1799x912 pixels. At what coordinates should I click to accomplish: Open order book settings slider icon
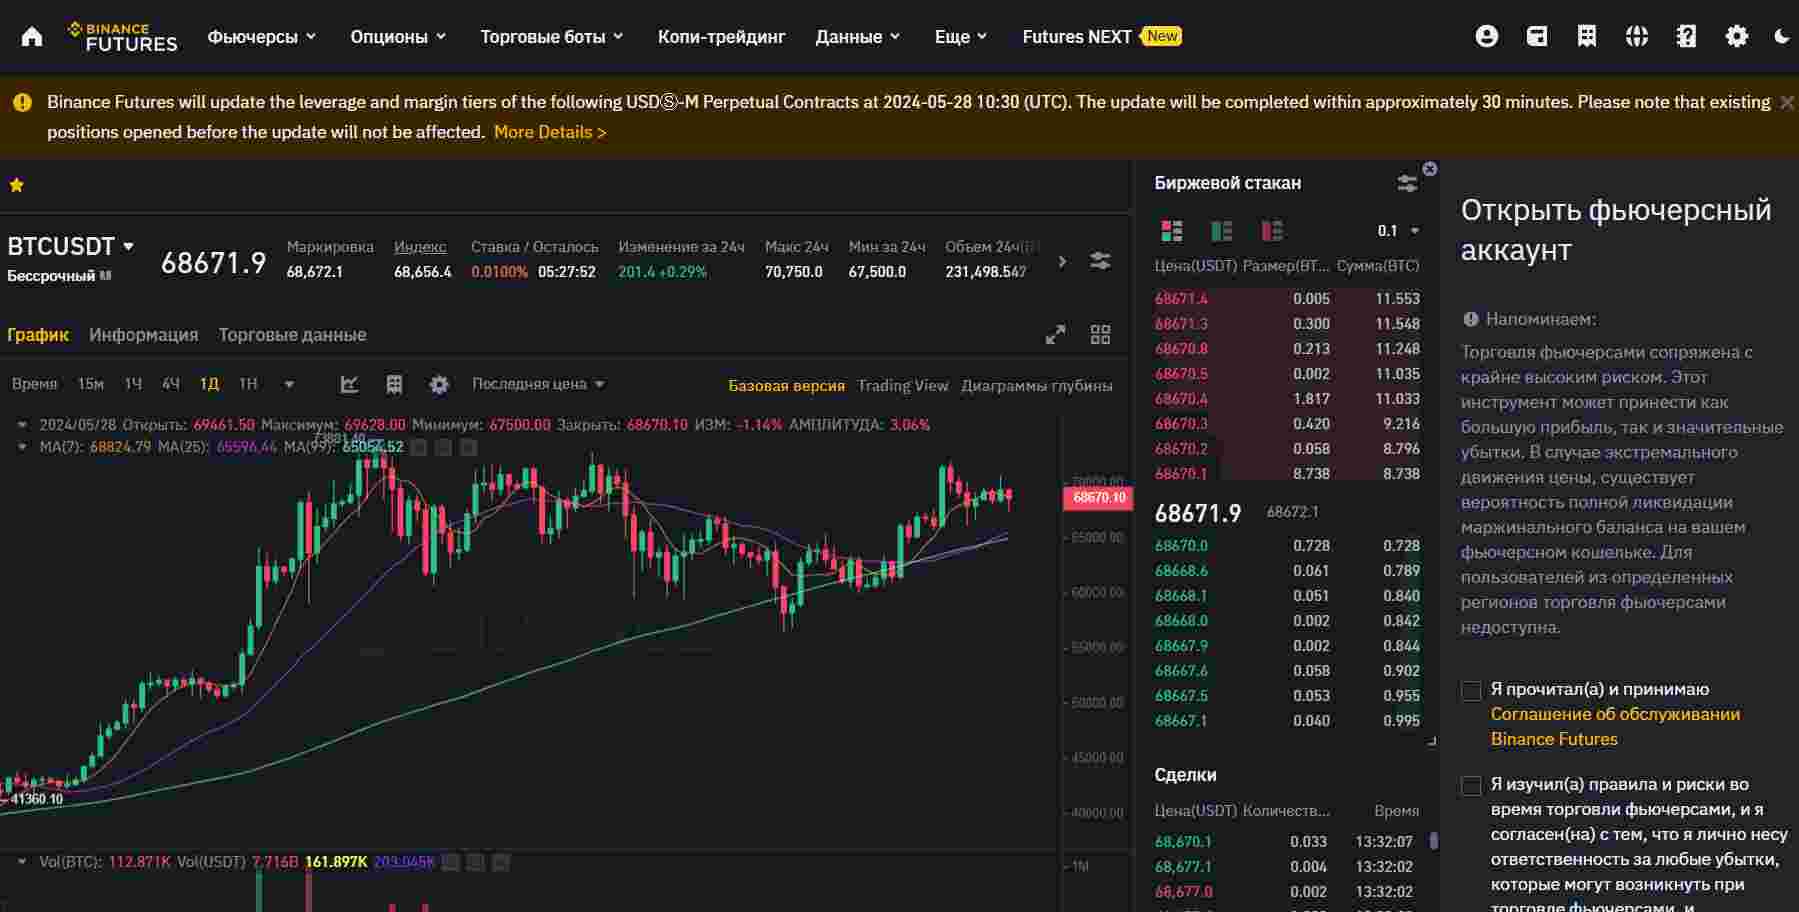click(1407, 183)
